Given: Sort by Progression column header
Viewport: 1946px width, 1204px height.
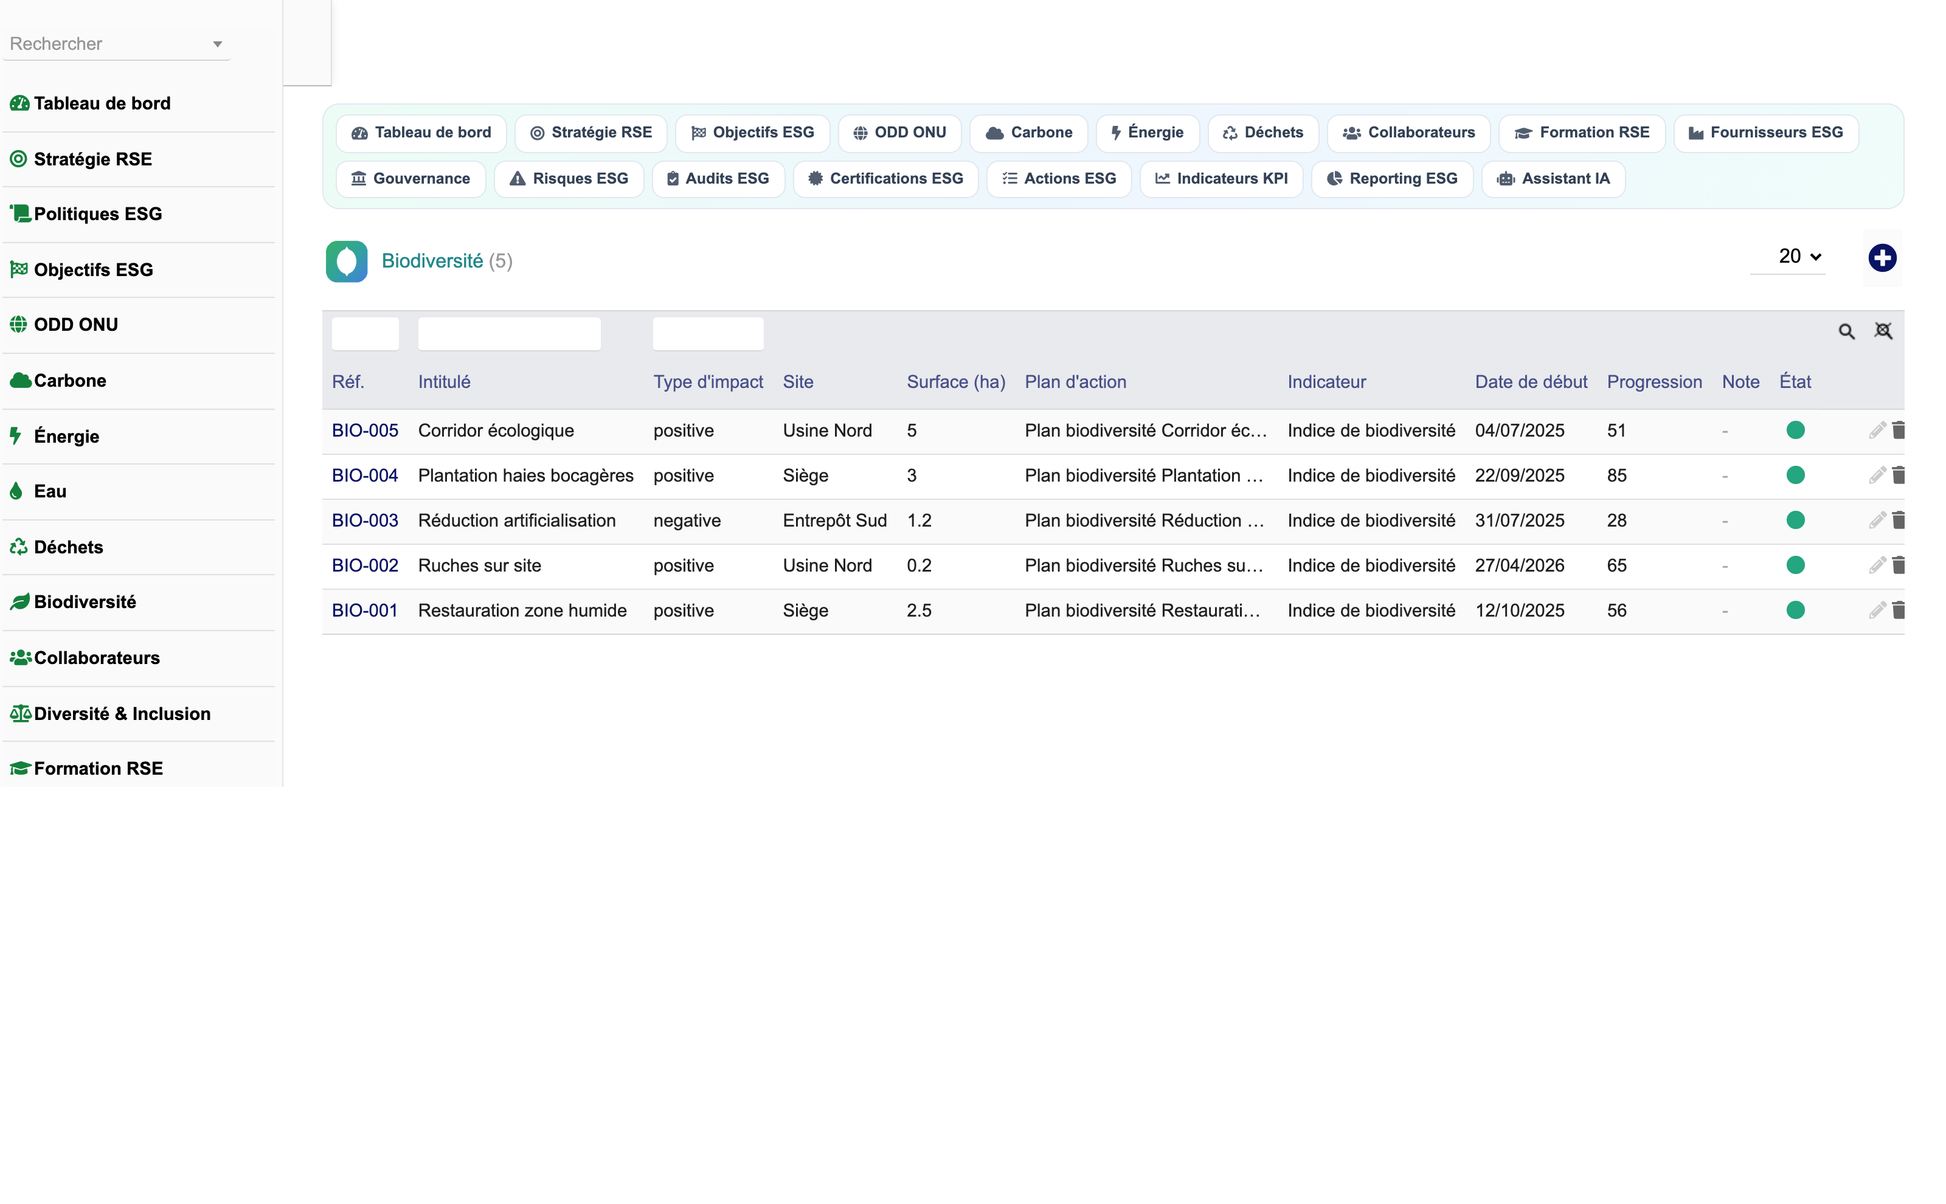Looking at the screenshot, I should [x=1654, y=382].
